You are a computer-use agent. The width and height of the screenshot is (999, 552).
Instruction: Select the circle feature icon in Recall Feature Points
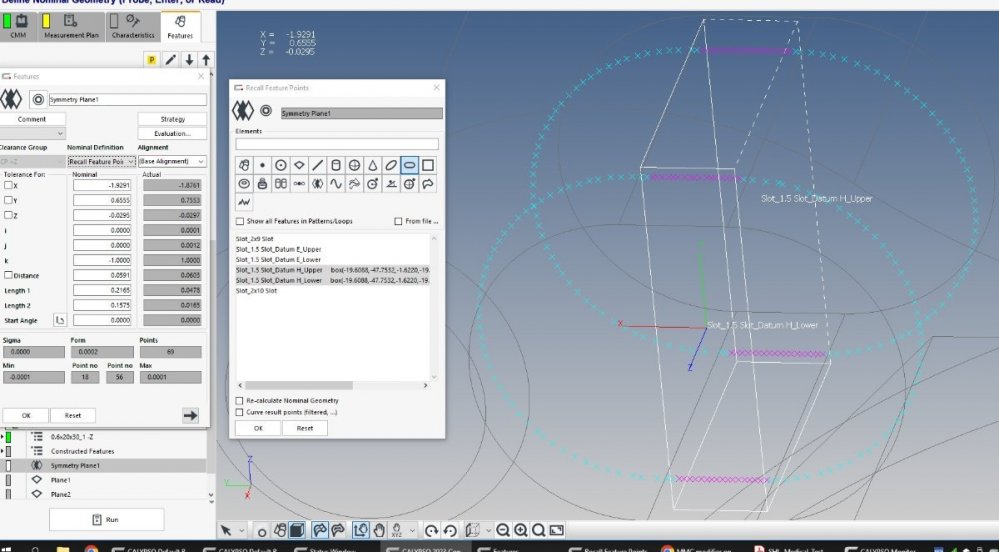click(x=281, y=165)
